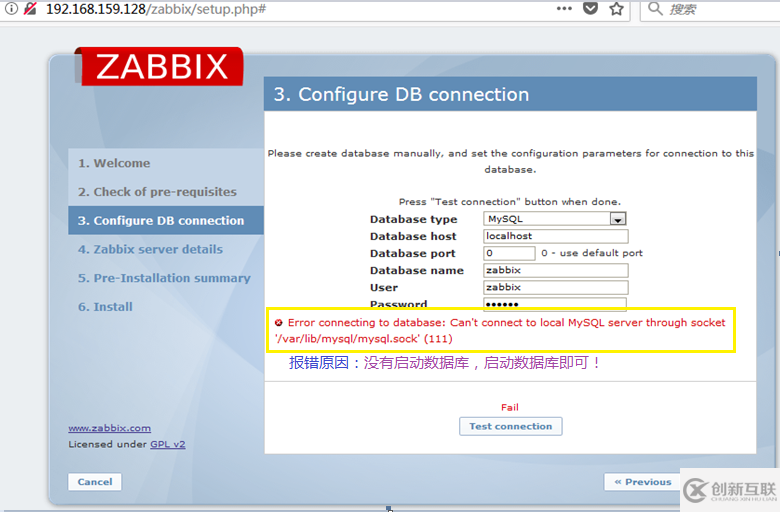Viewport: 780px width, 512px height.
Task: Click the 'Press "Test connection" button when done.' text
Action: [510, 202]
